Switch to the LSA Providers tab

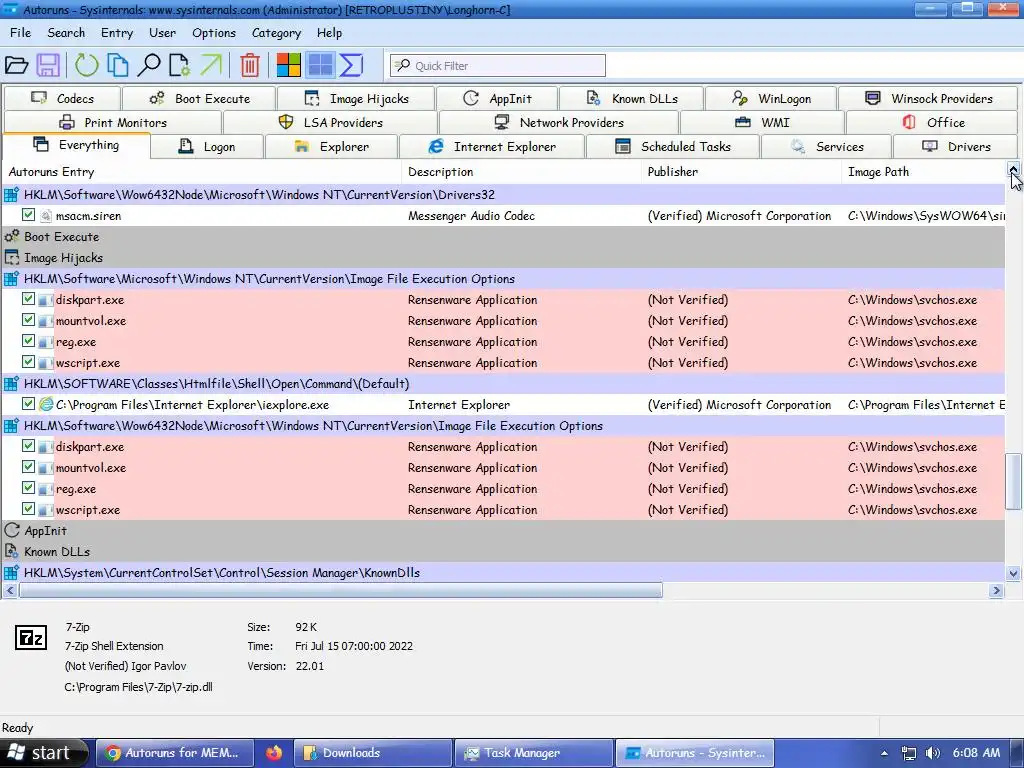[x=330, y=123]
